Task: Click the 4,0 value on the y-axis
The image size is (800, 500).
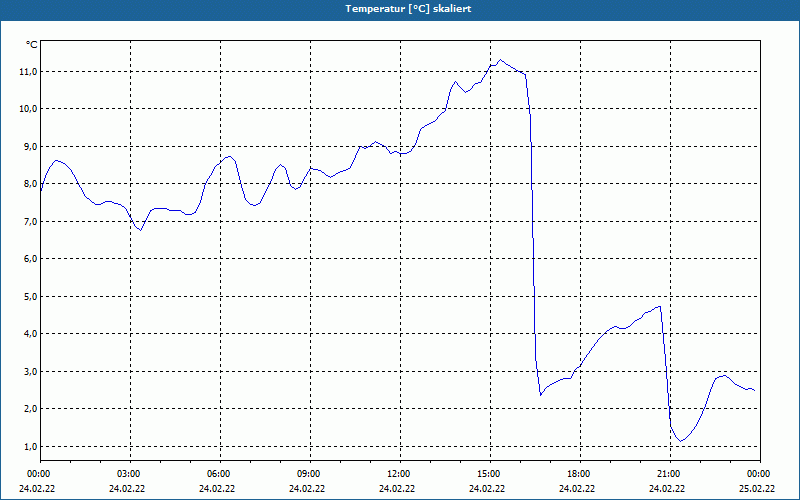Action: click(x=29, y=334)
